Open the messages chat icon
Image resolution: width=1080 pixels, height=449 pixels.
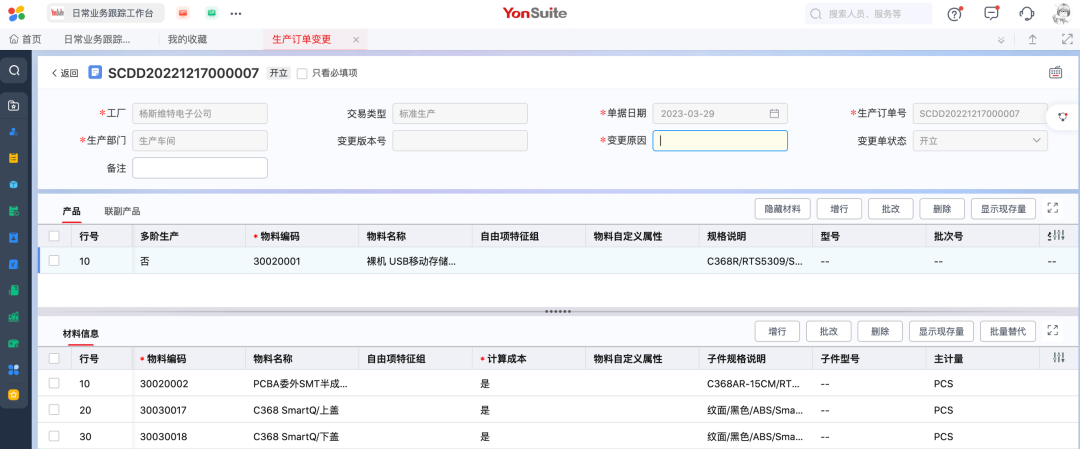(x=991, y=13)
